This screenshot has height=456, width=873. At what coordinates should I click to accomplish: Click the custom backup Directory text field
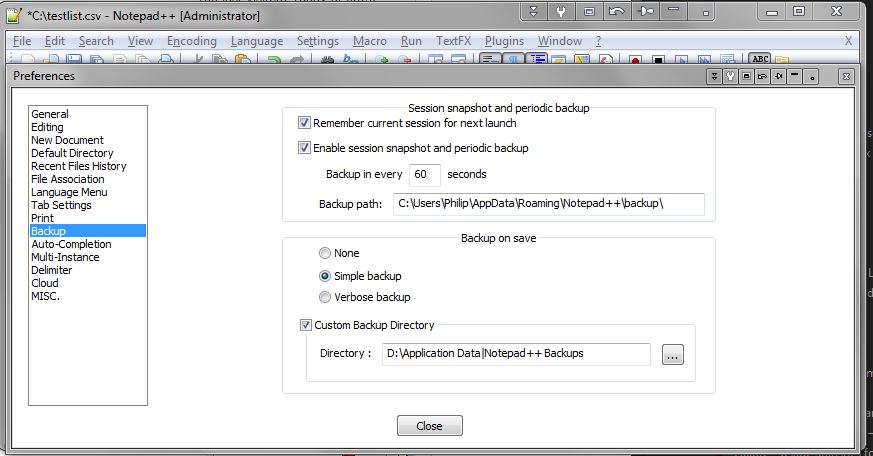(x=516, y=354)
